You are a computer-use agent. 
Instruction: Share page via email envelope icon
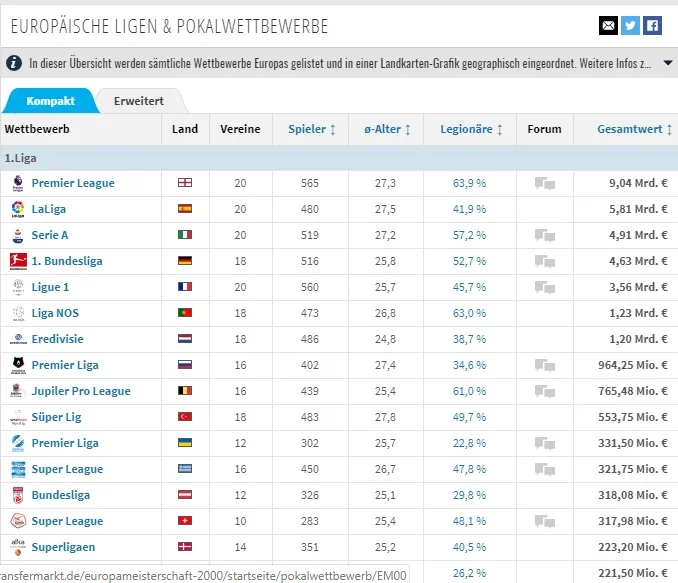coord(608,25)
